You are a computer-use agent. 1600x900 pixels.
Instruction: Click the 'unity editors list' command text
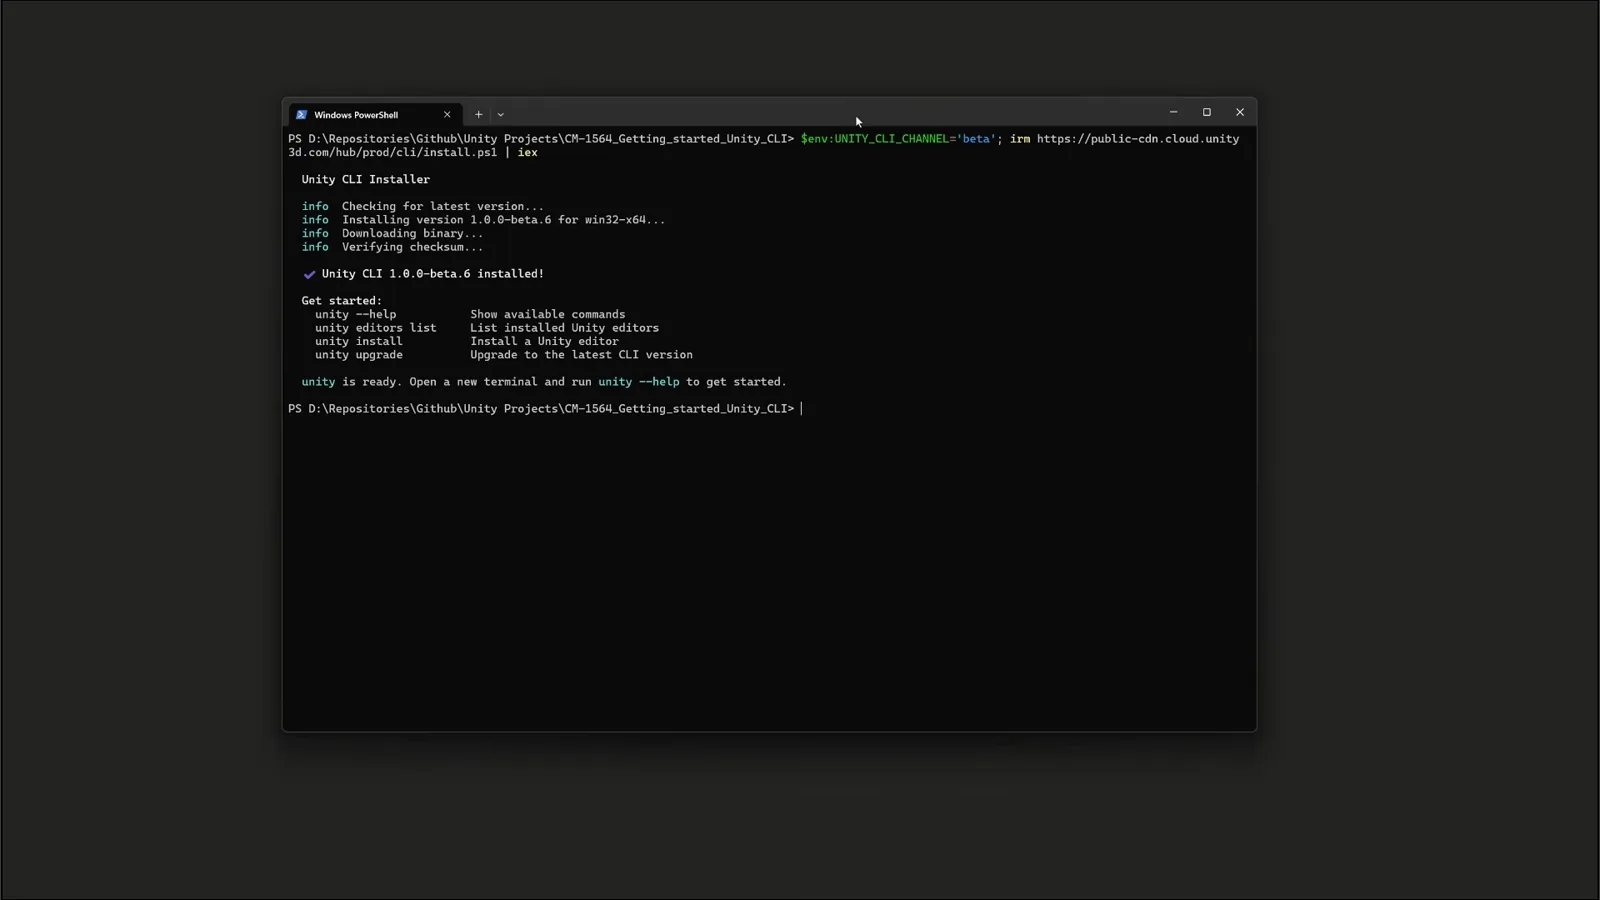(x=376, y=328)
